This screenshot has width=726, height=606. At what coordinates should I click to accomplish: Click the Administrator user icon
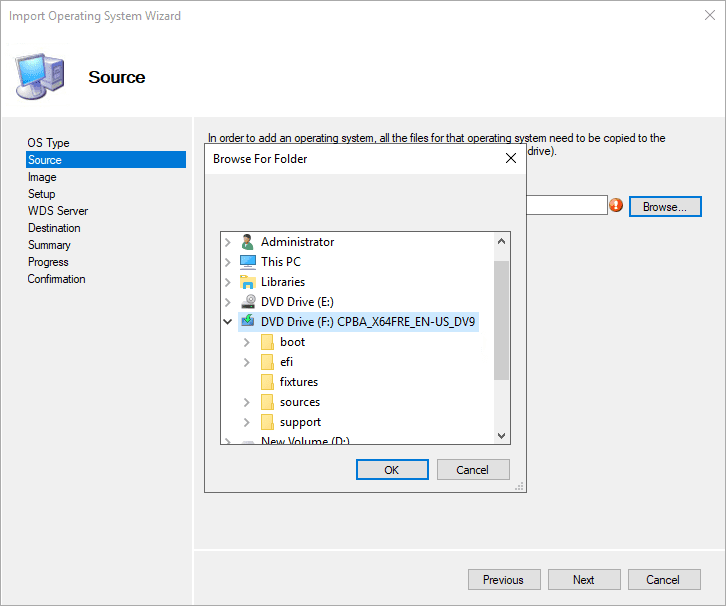click(248, 242)
